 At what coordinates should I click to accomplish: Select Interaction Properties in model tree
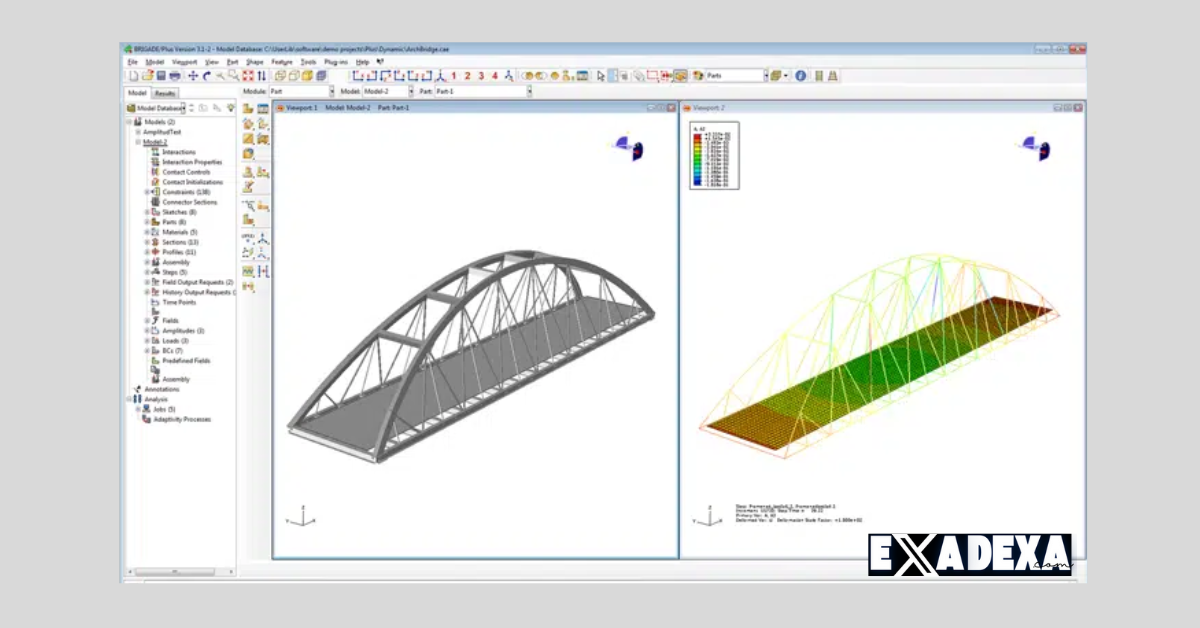pos(191,162)
